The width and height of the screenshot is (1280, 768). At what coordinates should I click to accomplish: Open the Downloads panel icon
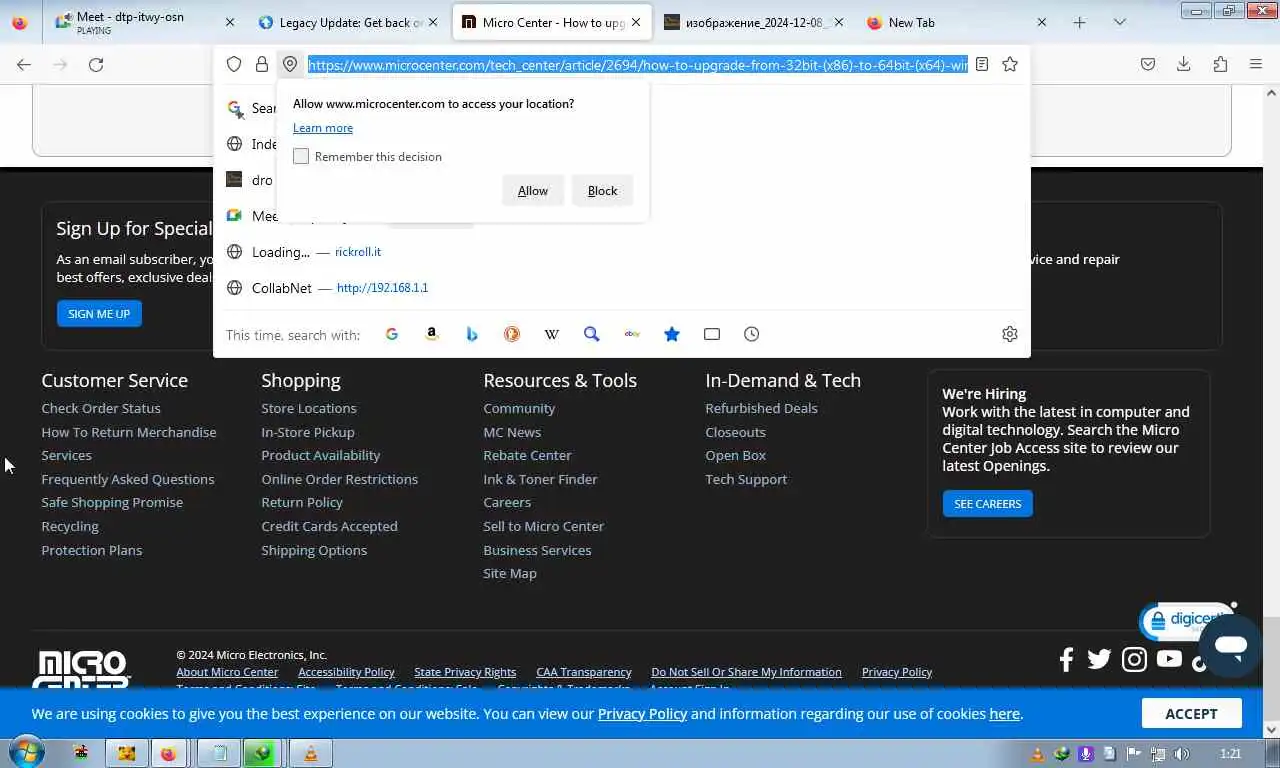click(1184, 64)
